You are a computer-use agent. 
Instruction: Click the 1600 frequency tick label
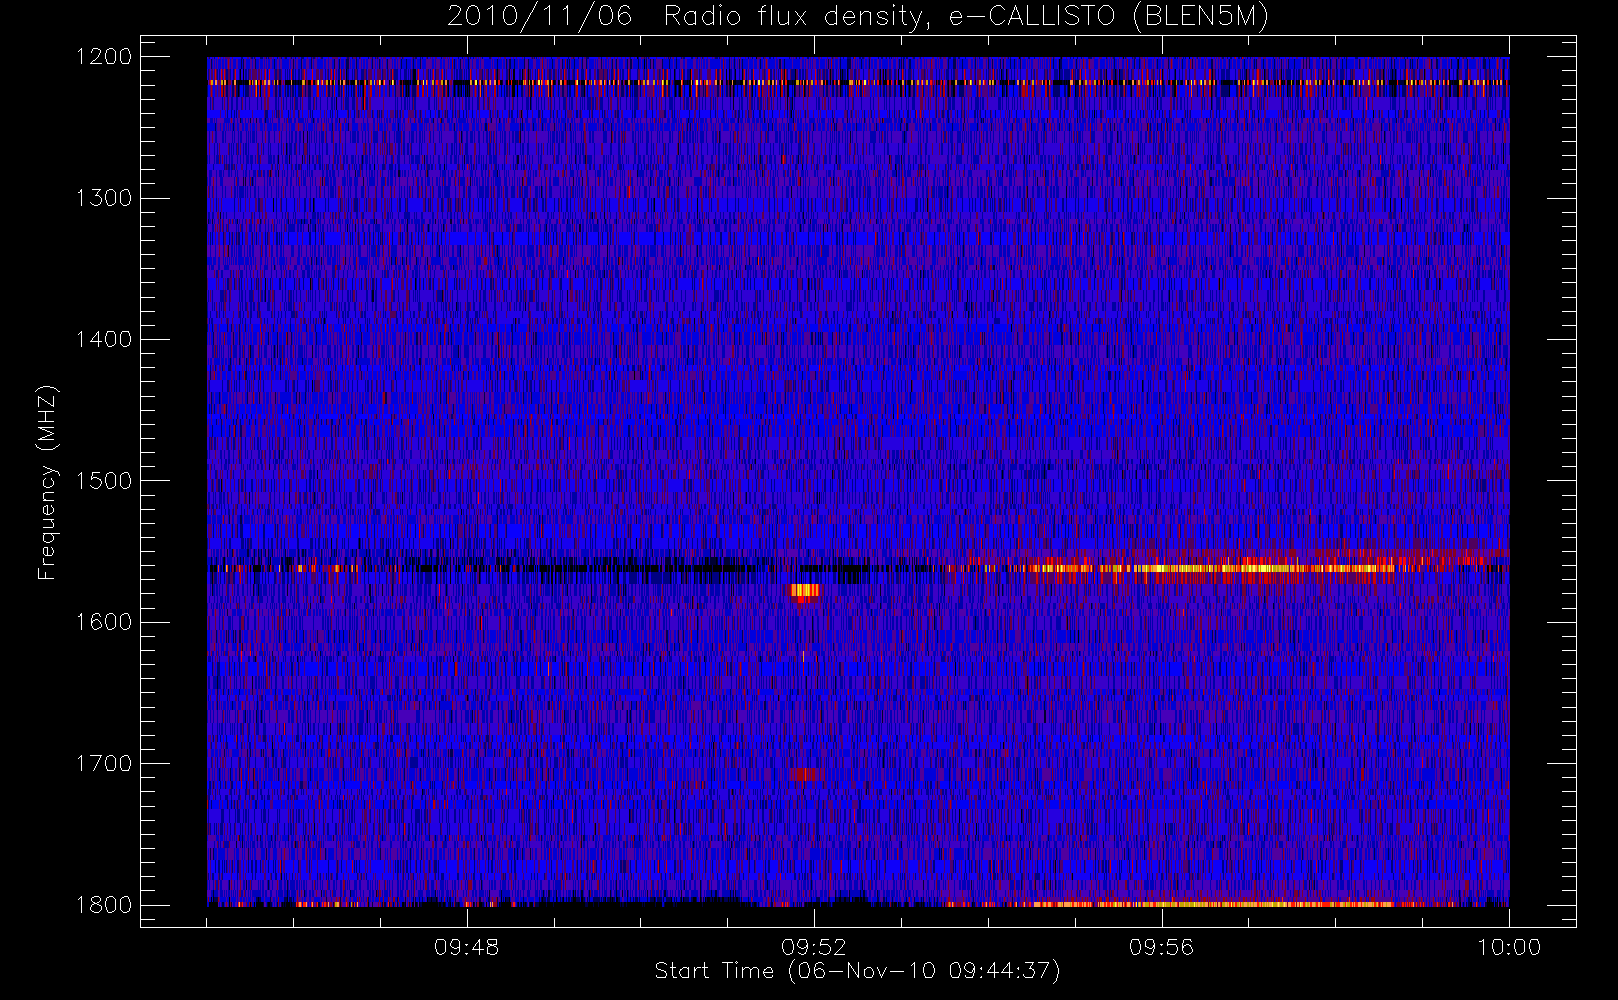(104, 622)
